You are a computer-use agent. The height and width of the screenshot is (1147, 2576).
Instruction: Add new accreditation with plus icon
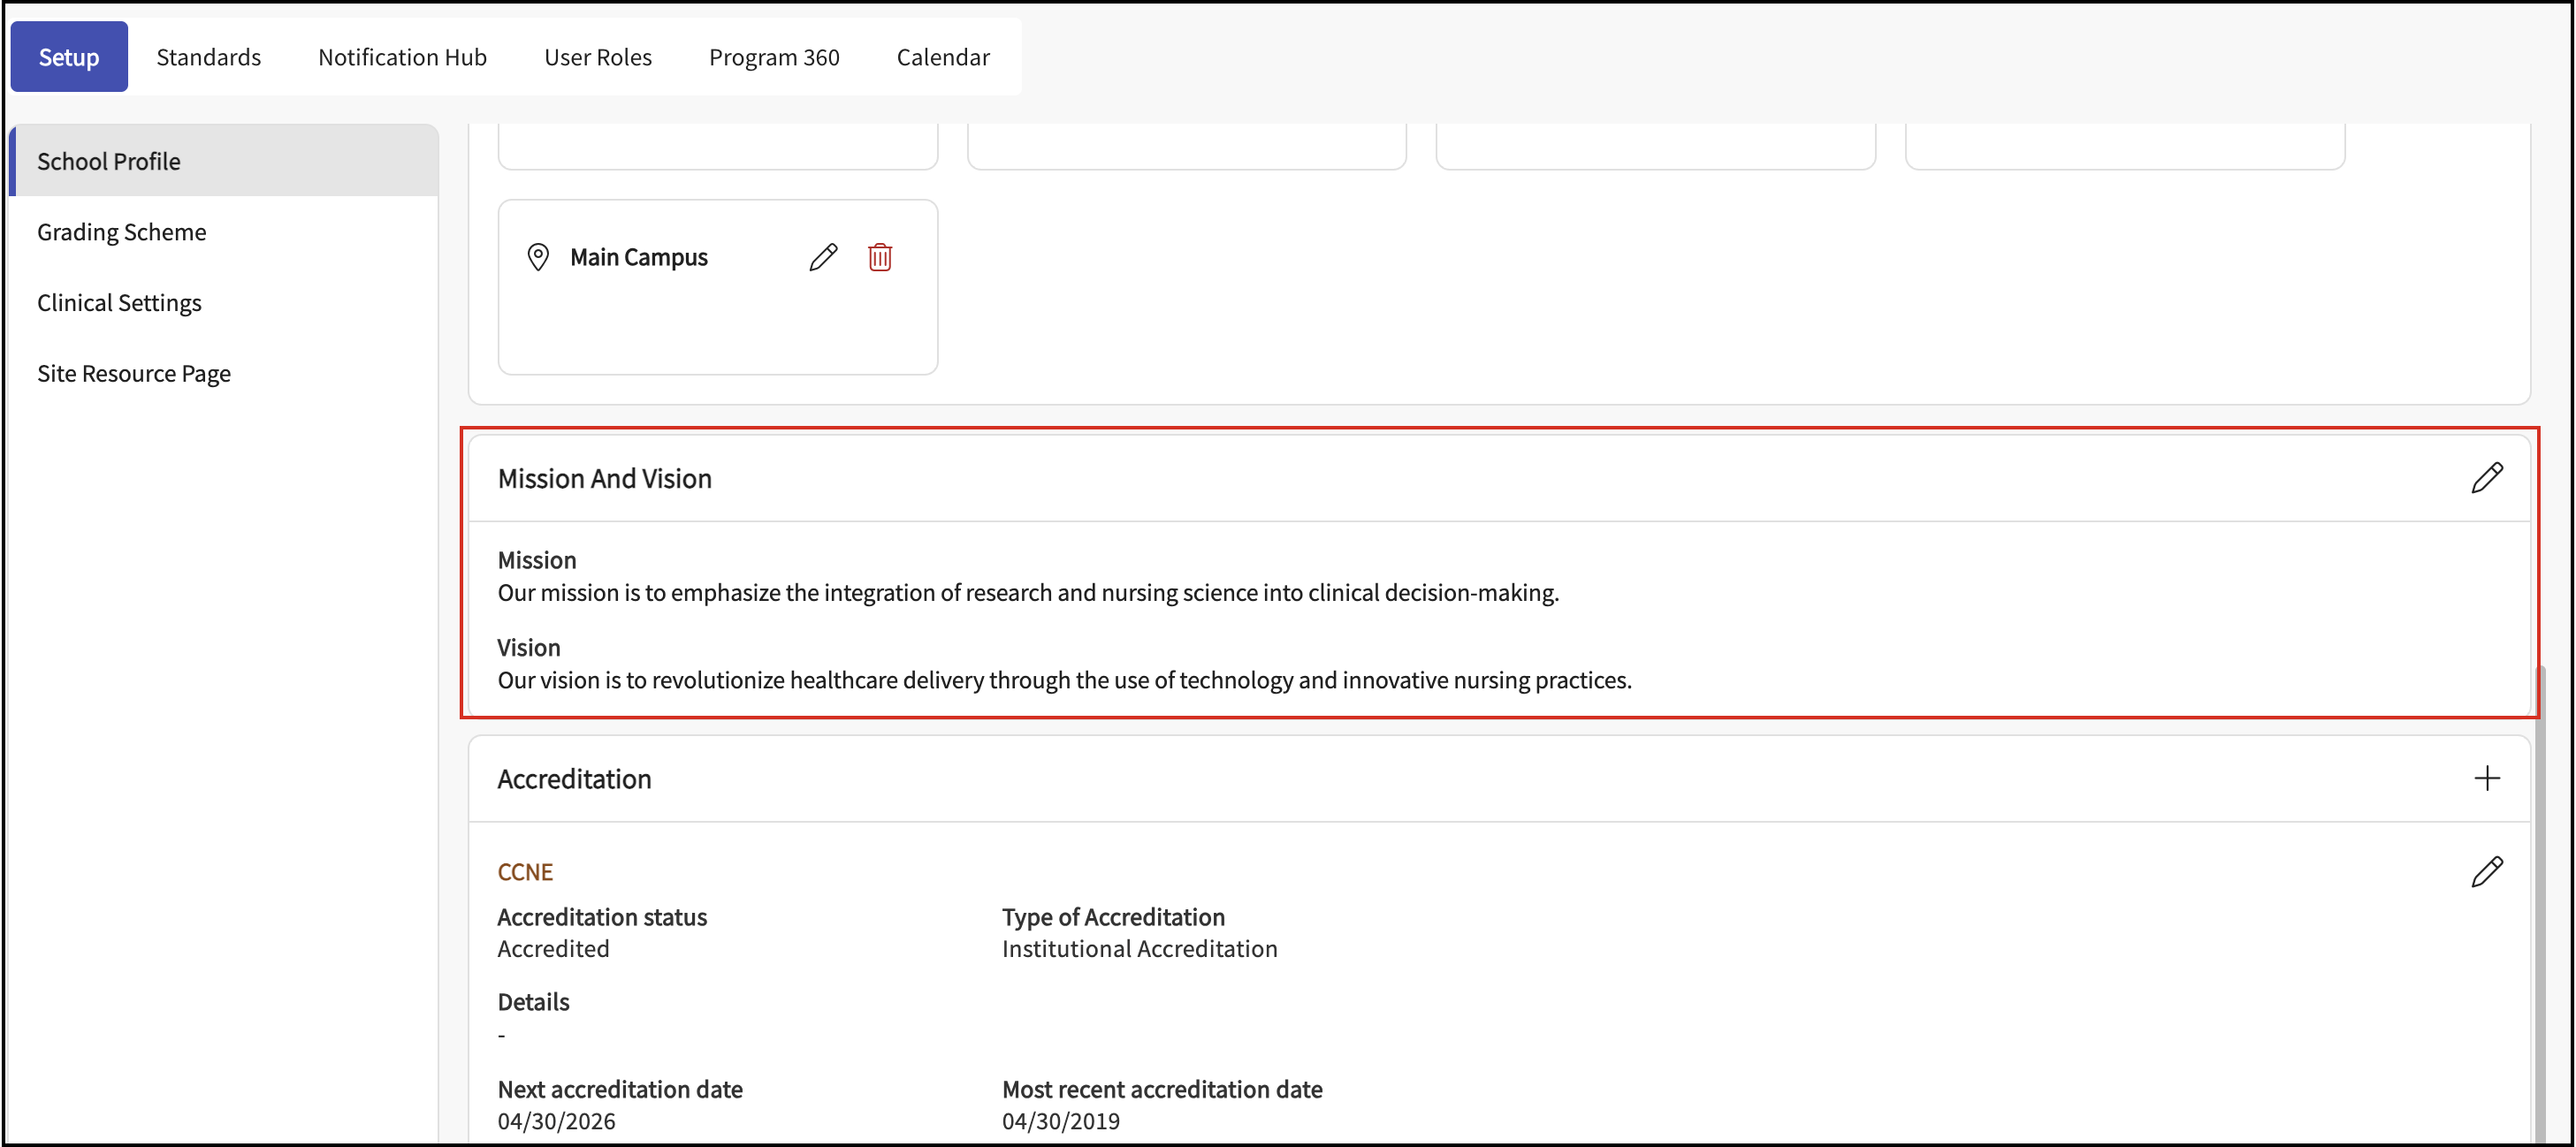click(x=2486, y=778)
